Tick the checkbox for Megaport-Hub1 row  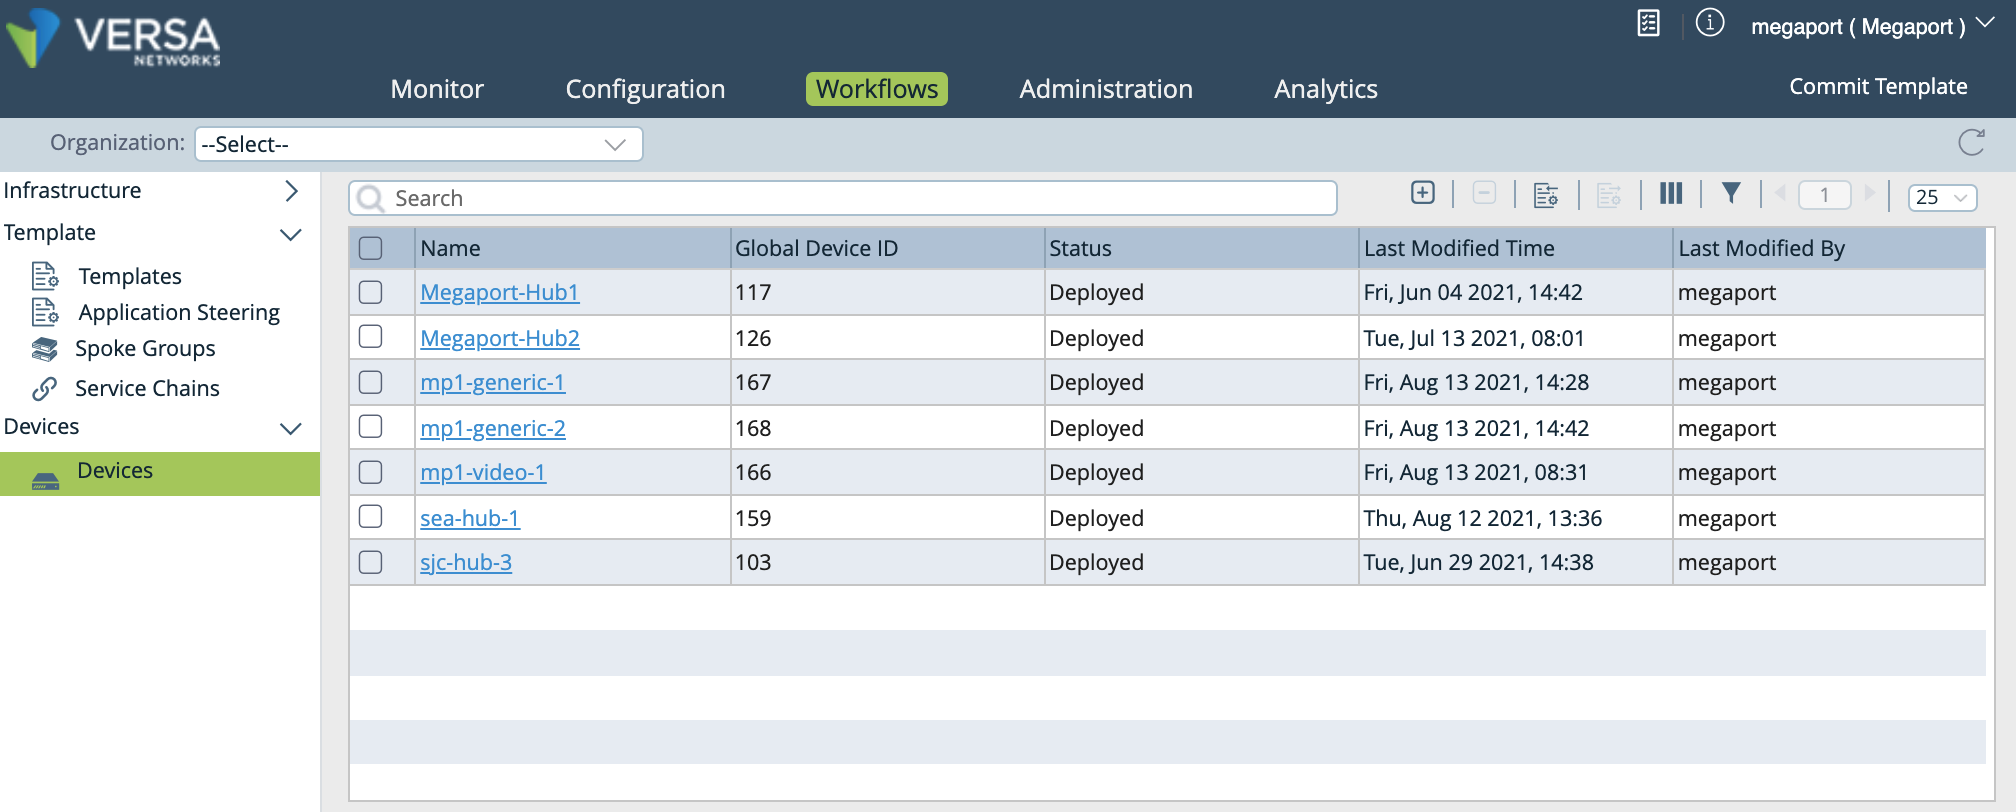[x=371, y=292]
